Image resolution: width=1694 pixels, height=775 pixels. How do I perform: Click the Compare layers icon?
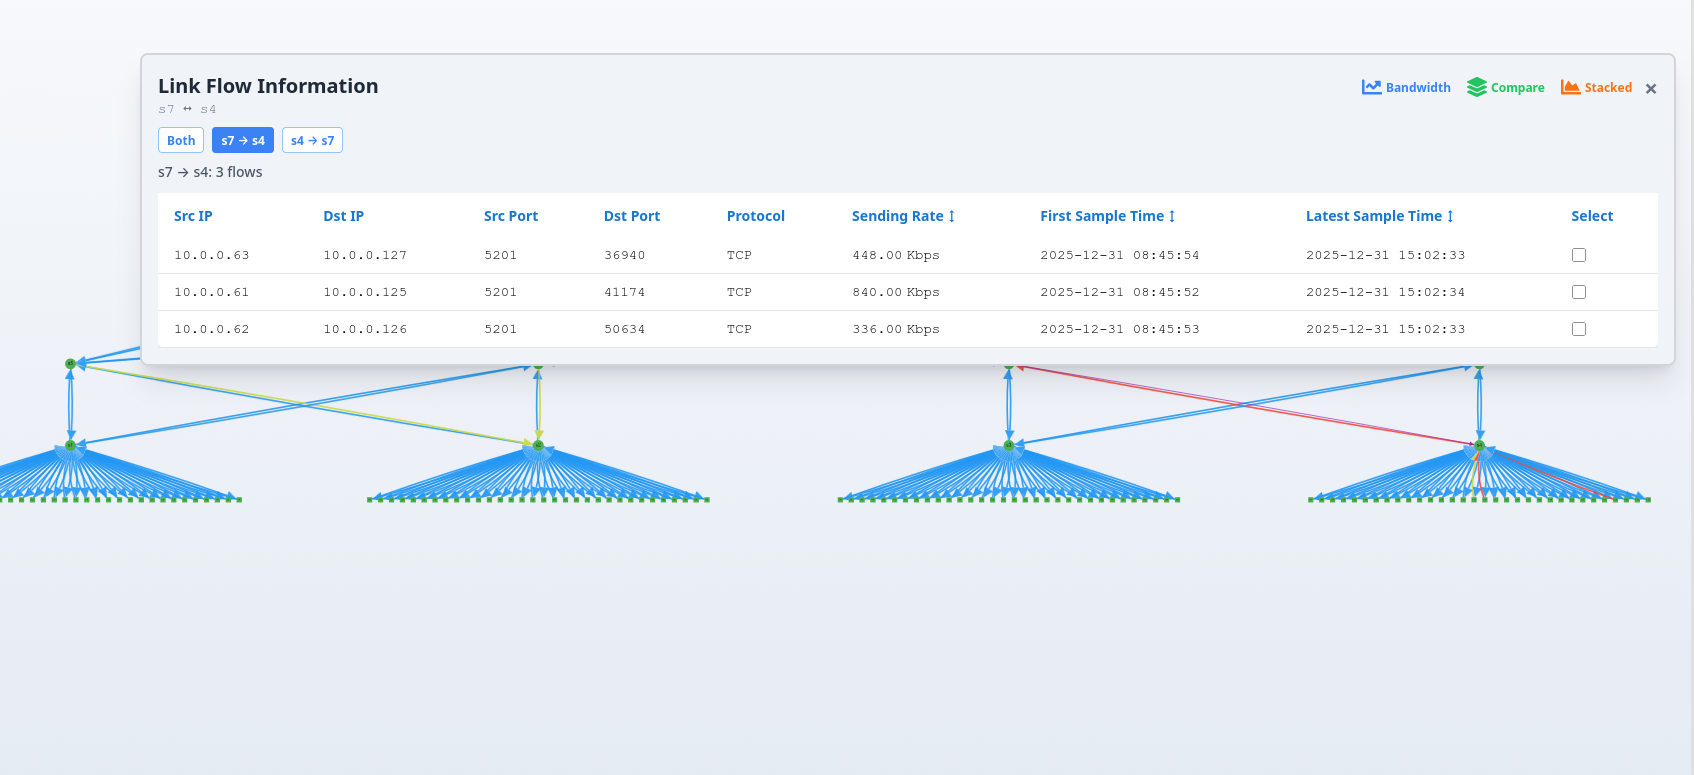[x=1476, y=87]
